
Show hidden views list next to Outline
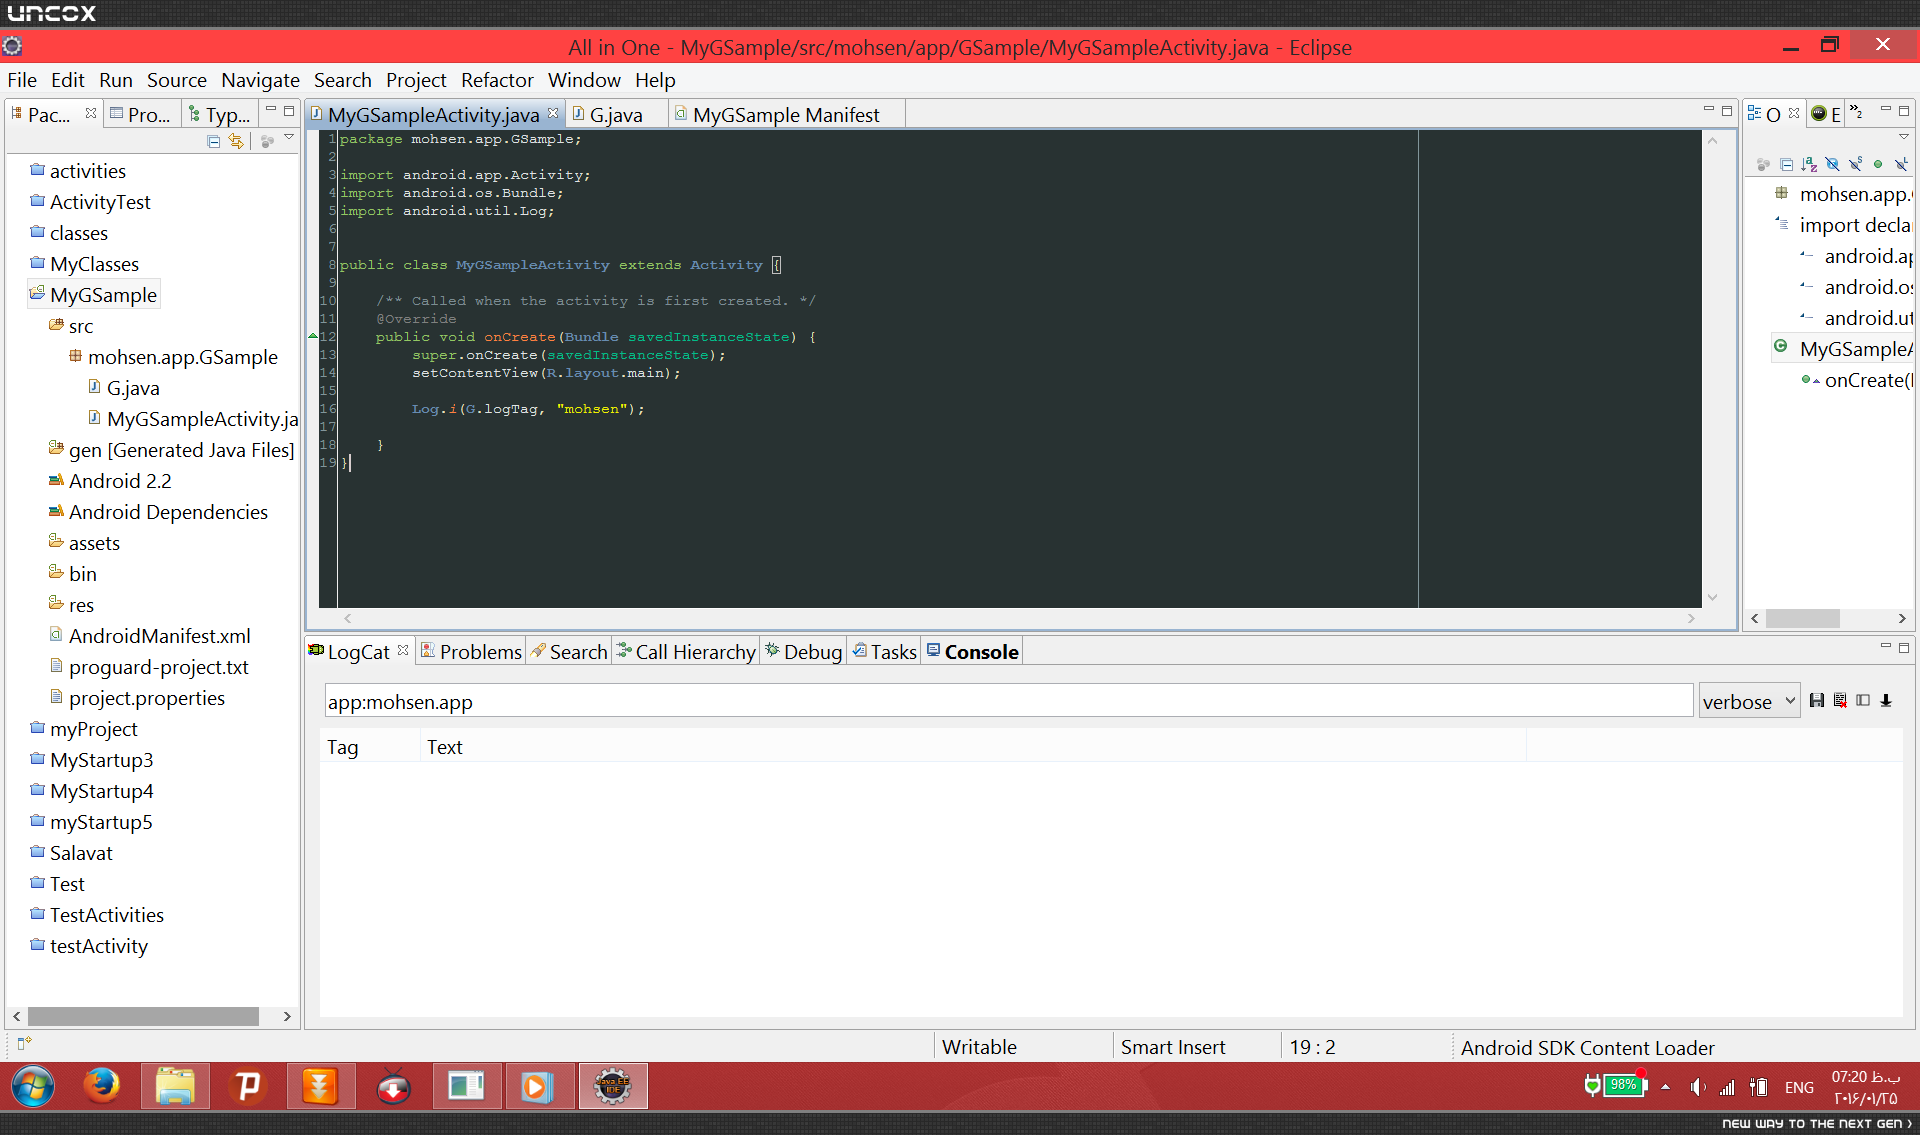(x=1856, y=113)
